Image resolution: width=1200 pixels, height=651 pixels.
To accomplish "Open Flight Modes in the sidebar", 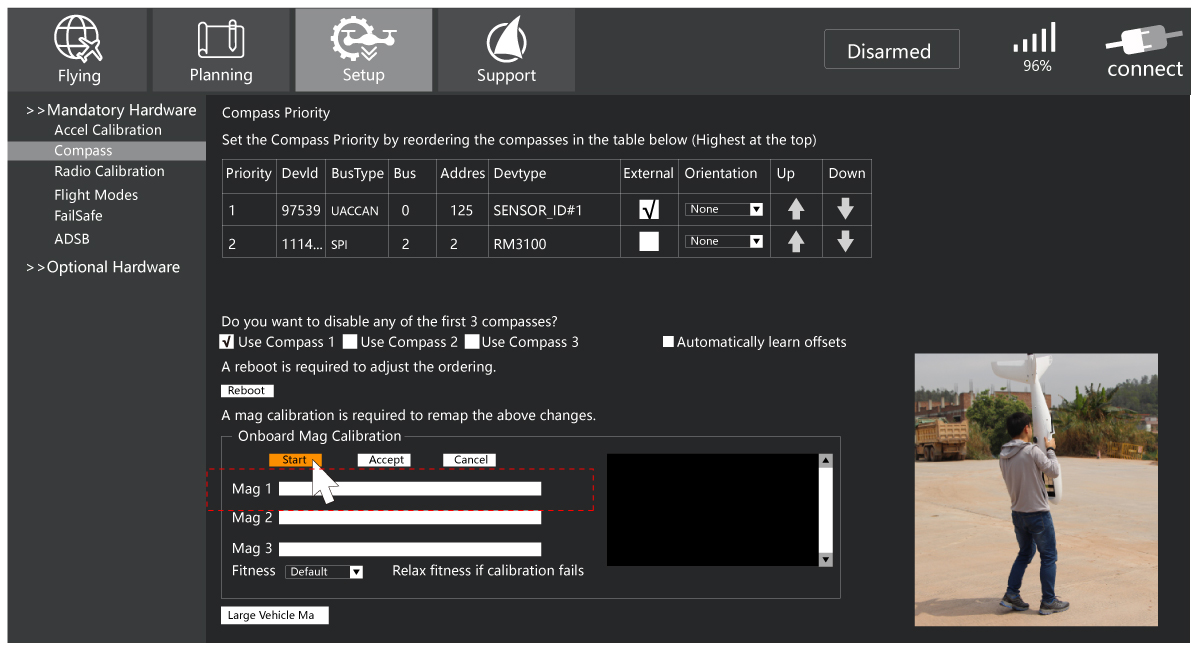I will (96, 195).
